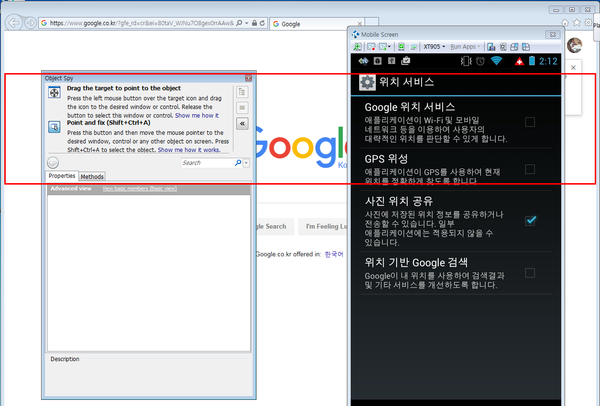Tap the 사진 위치 공유 setting title

click(x=399, y=201)
